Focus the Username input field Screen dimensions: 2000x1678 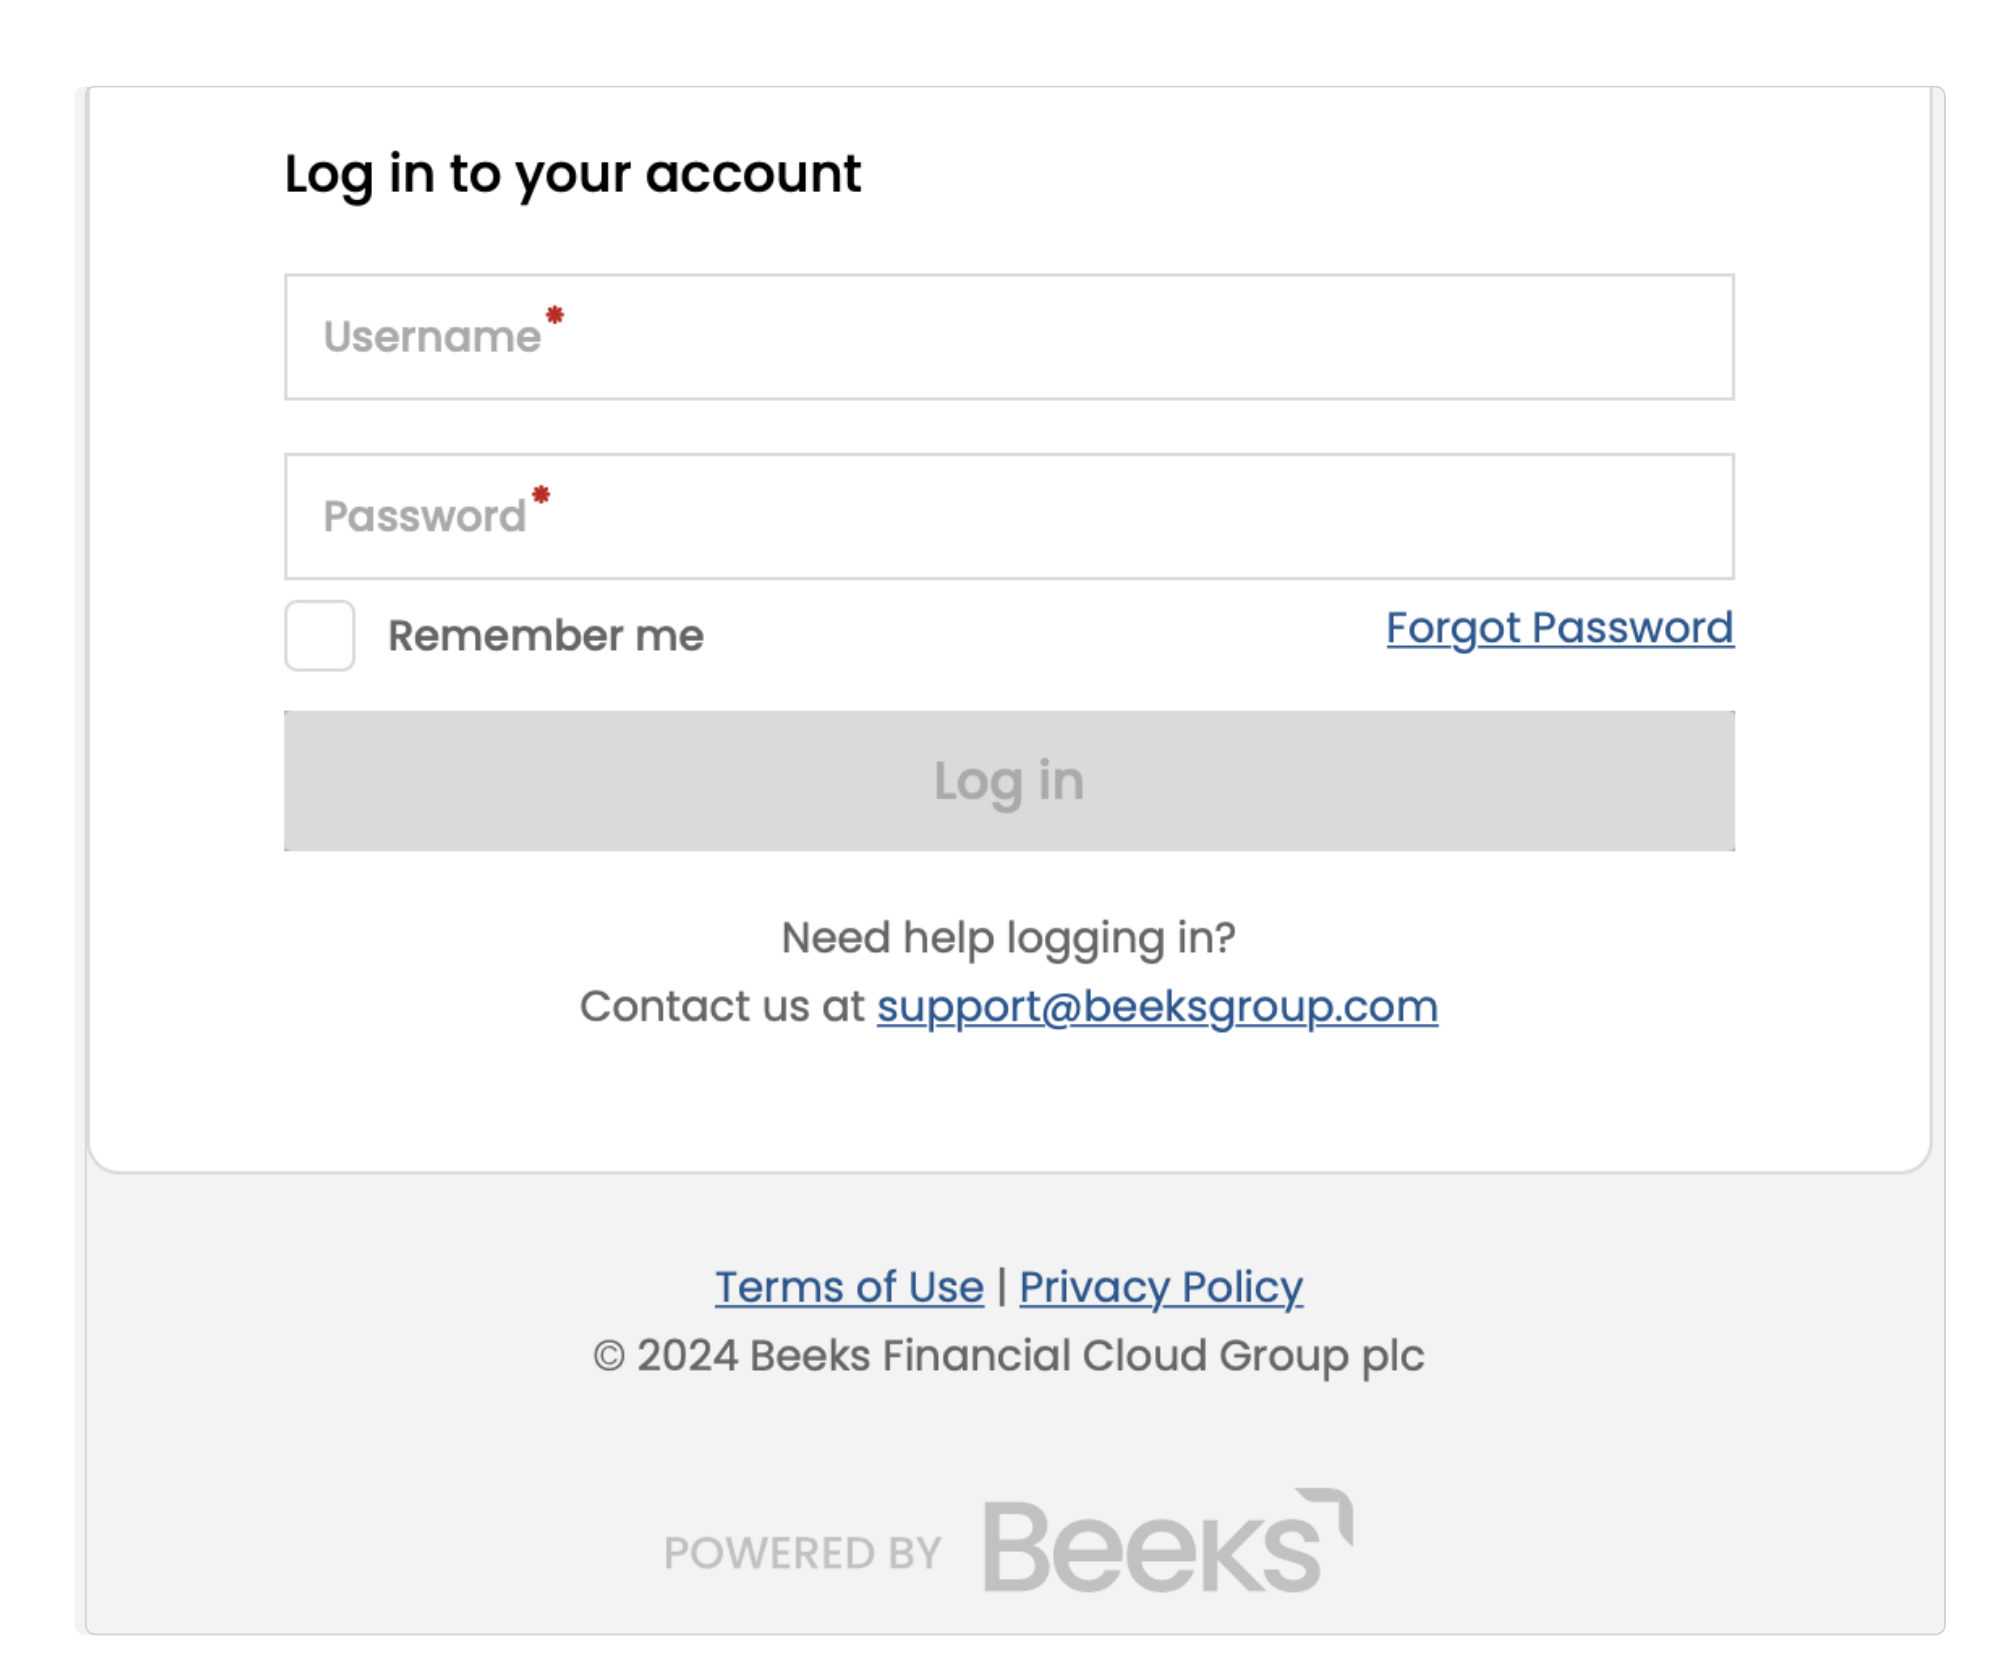click(1009, 337)
